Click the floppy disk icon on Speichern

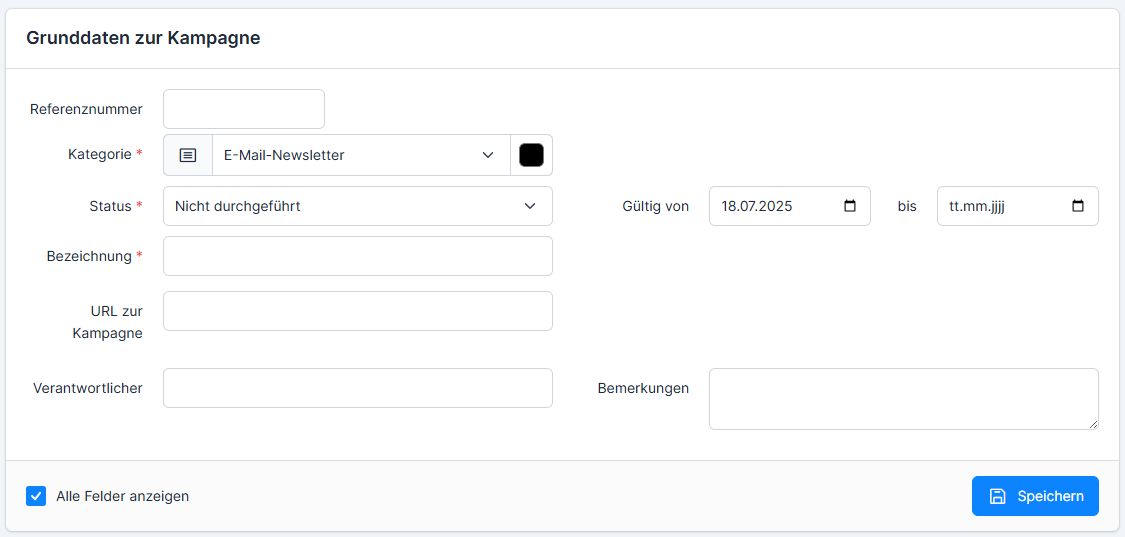(997, 496)
